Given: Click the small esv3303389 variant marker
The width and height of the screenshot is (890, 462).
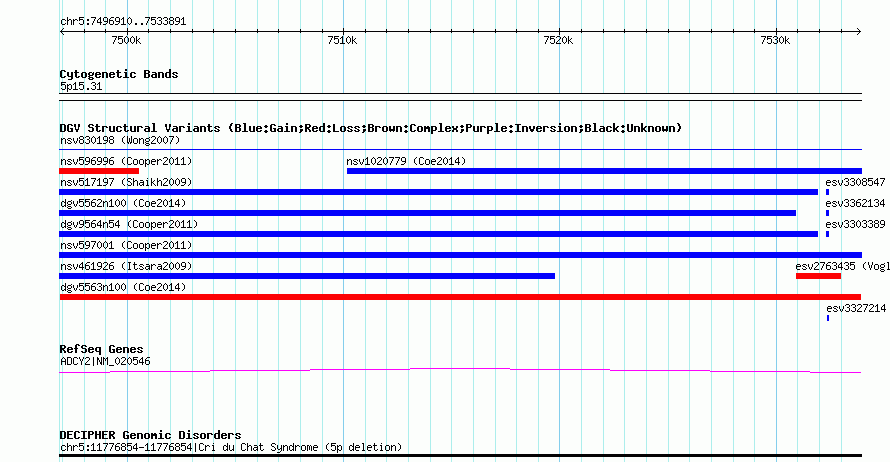Looking at the screenshot, I should pos(828,234).
